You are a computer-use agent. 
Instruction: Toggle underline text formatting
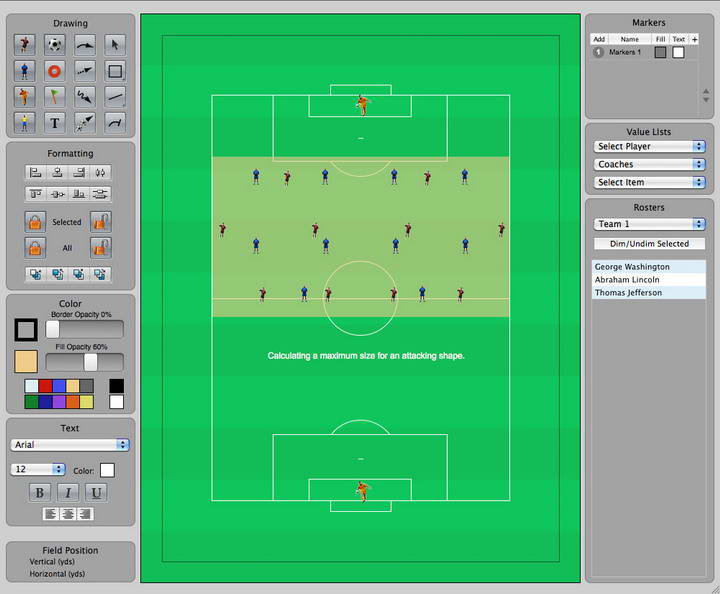[96, 493]
